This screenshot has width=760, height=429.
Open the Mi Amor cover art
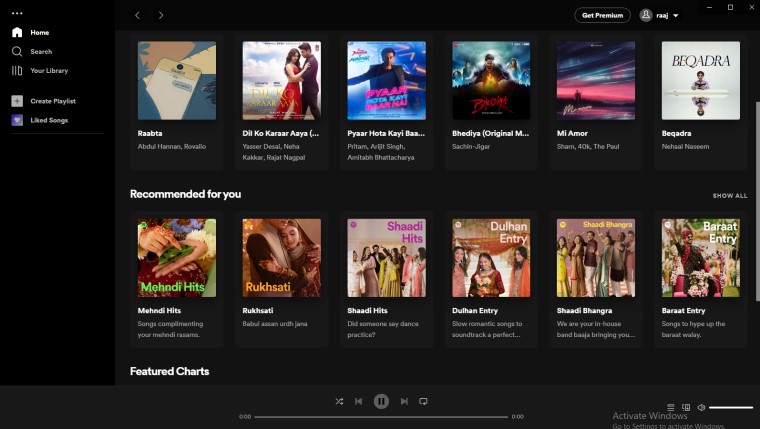point(596,80)
